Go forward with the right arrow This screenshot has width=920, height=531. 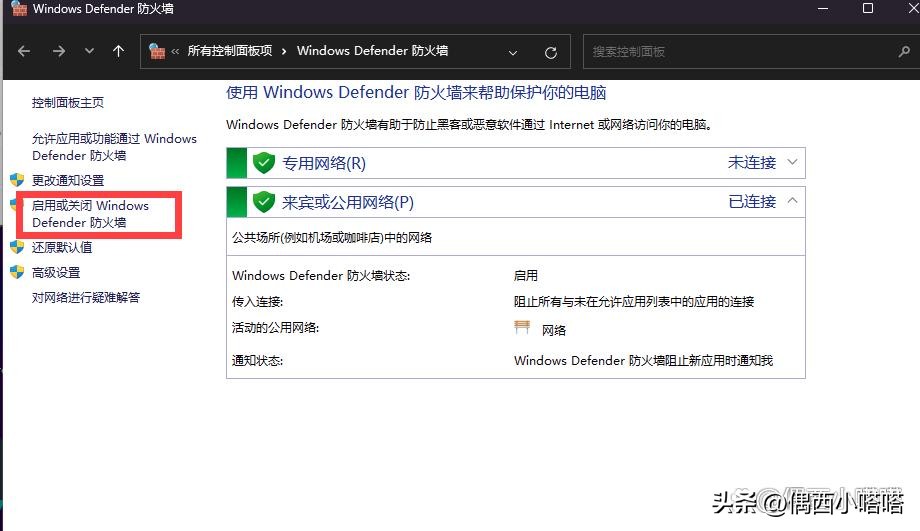[x=59, y=52]
